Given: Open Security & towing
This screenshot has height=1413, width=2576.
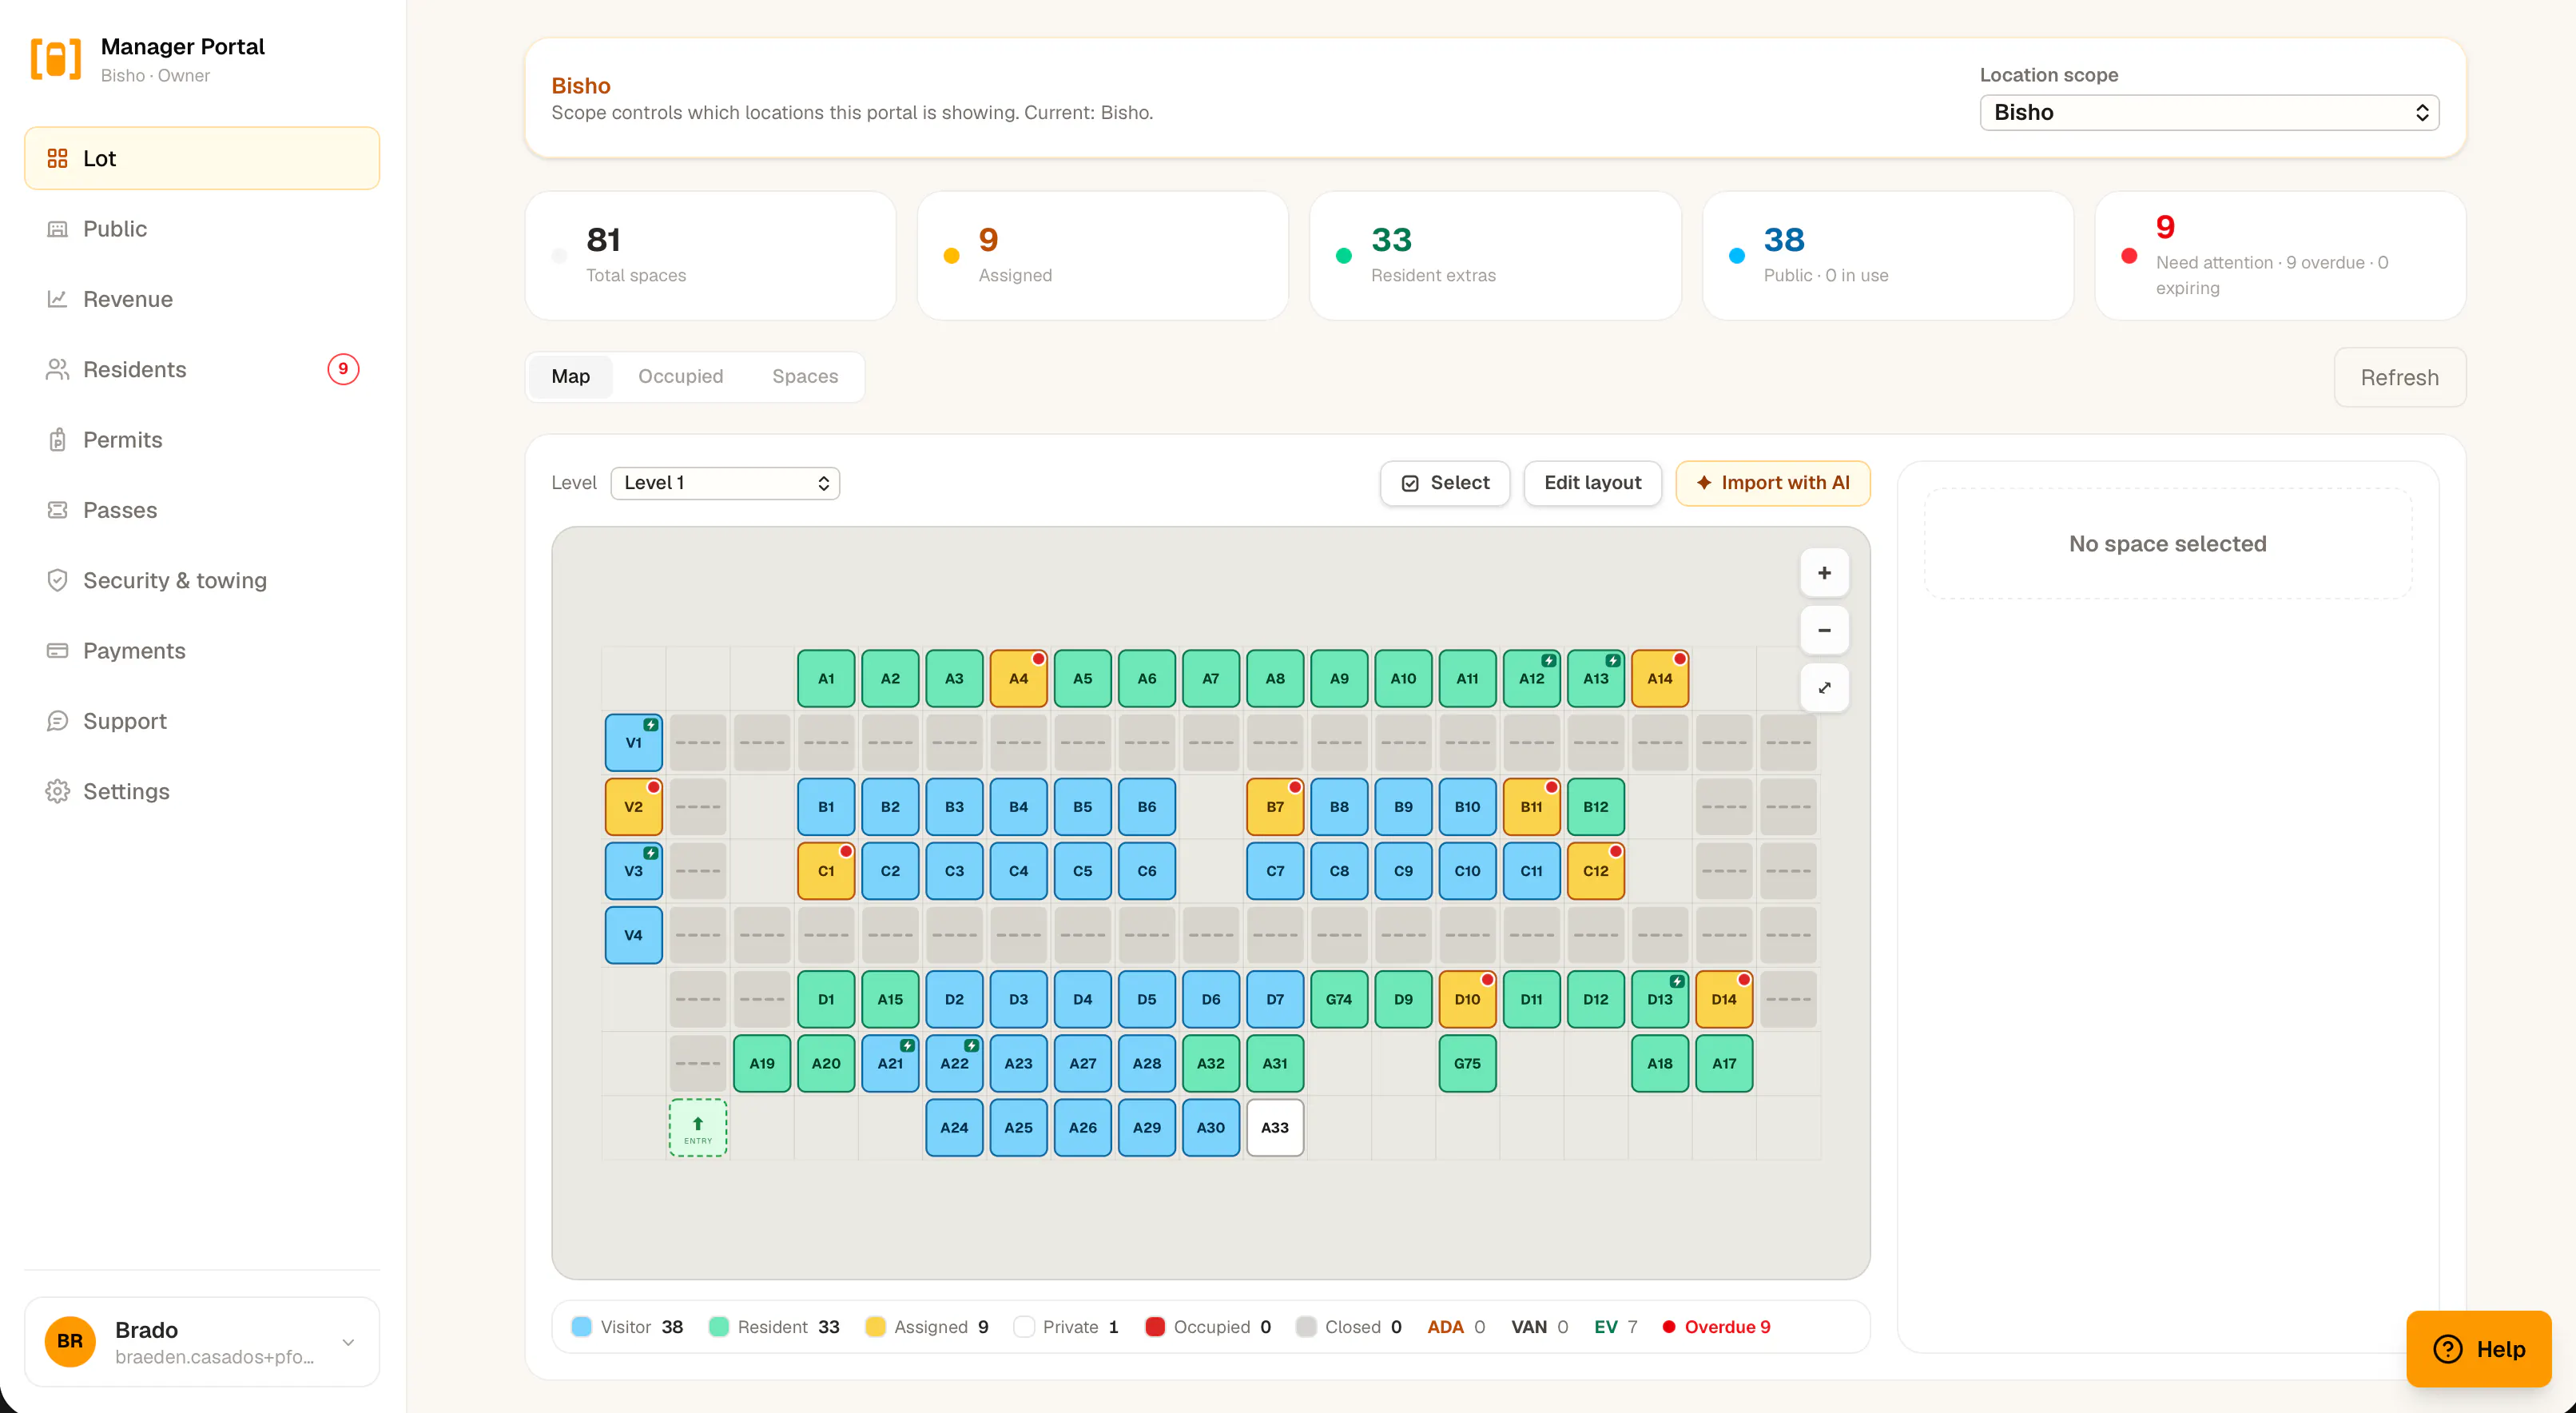Looking at the screenshot, I should (202, 580).
